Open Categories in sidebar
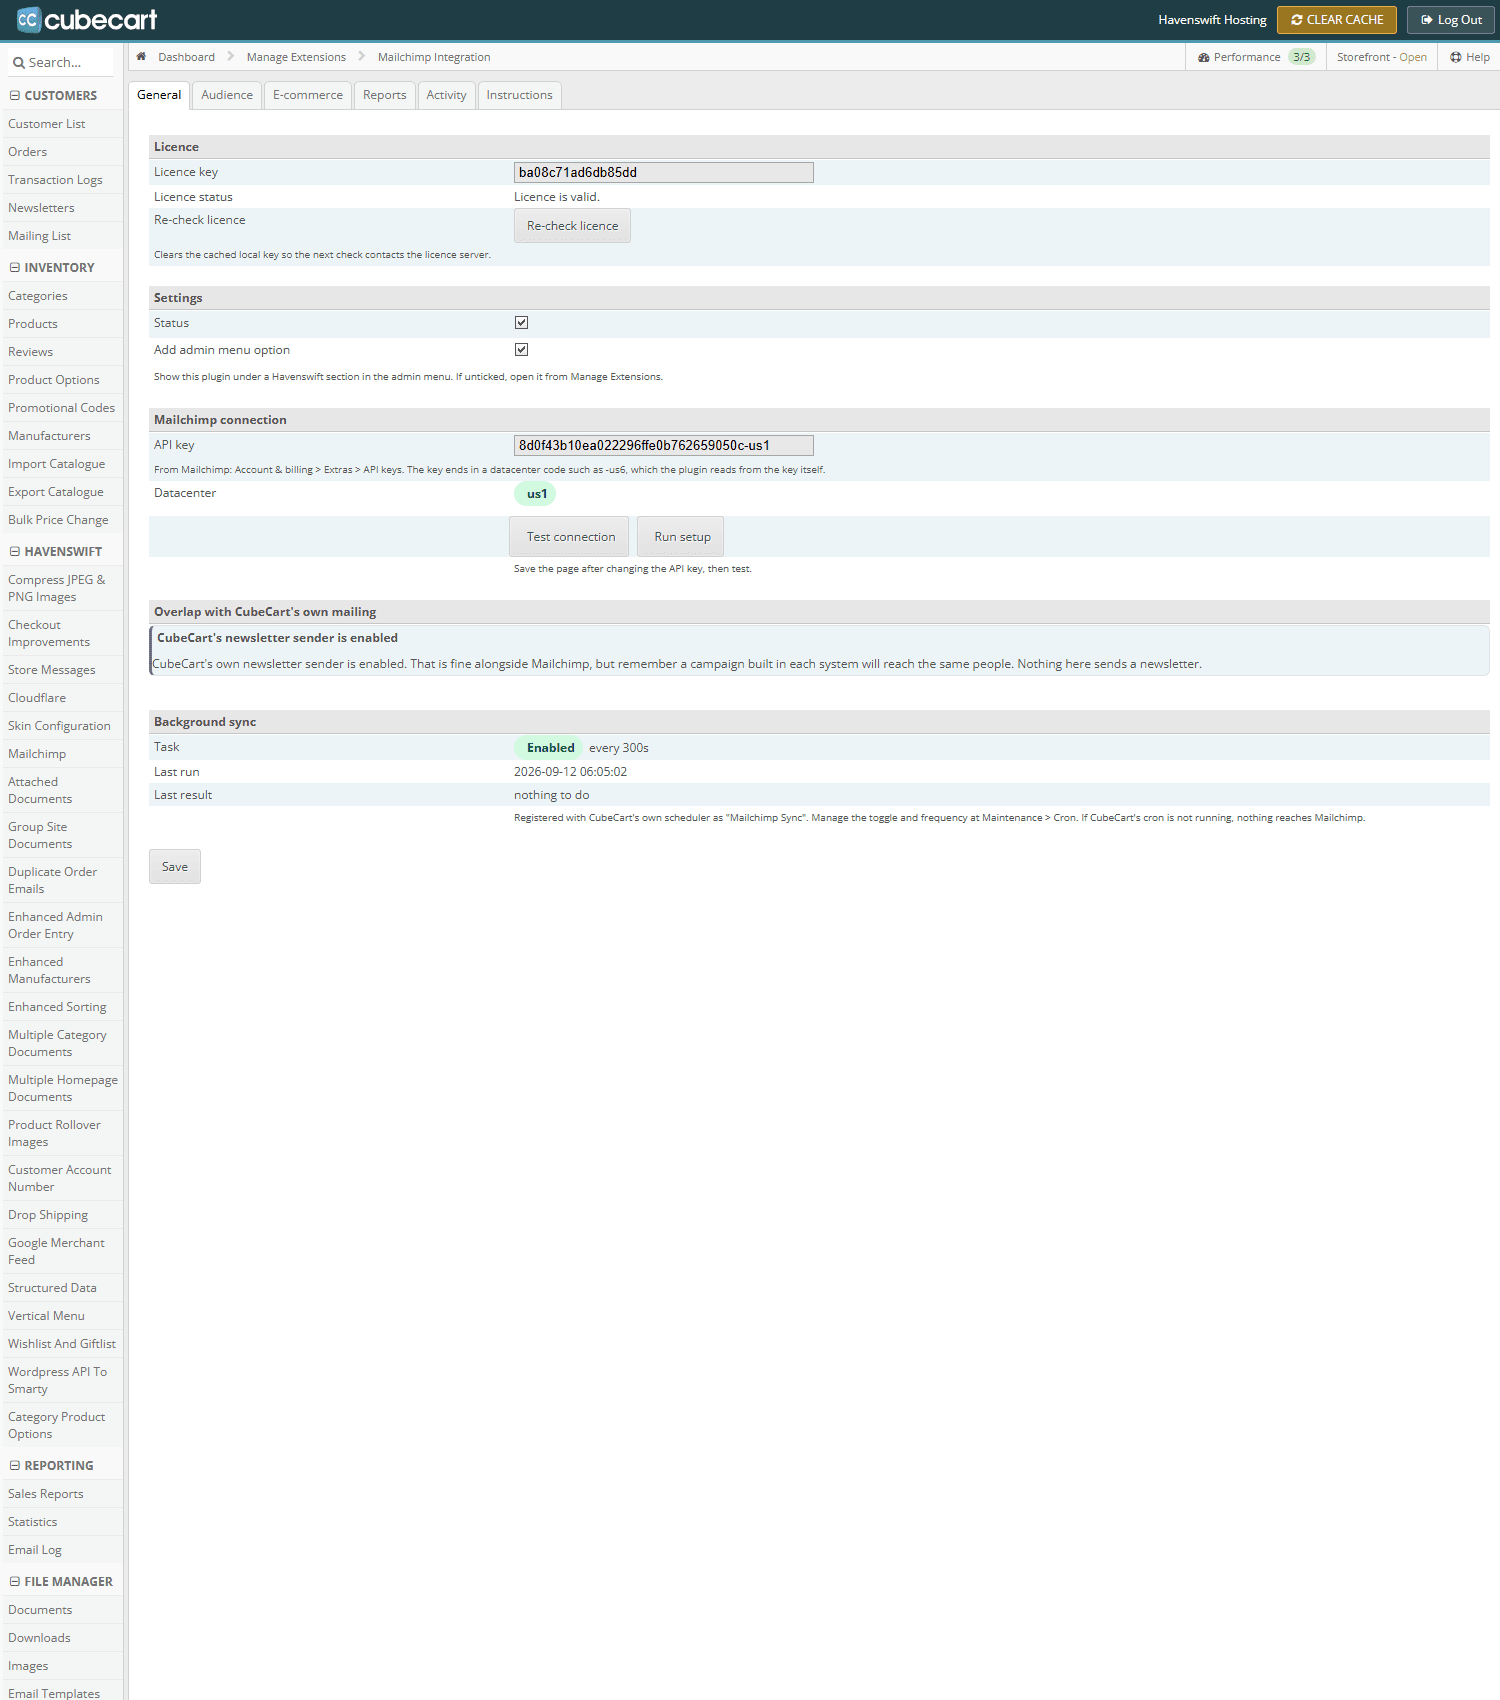Viewport: 1500px width, 1700px height. pos(38,296)
